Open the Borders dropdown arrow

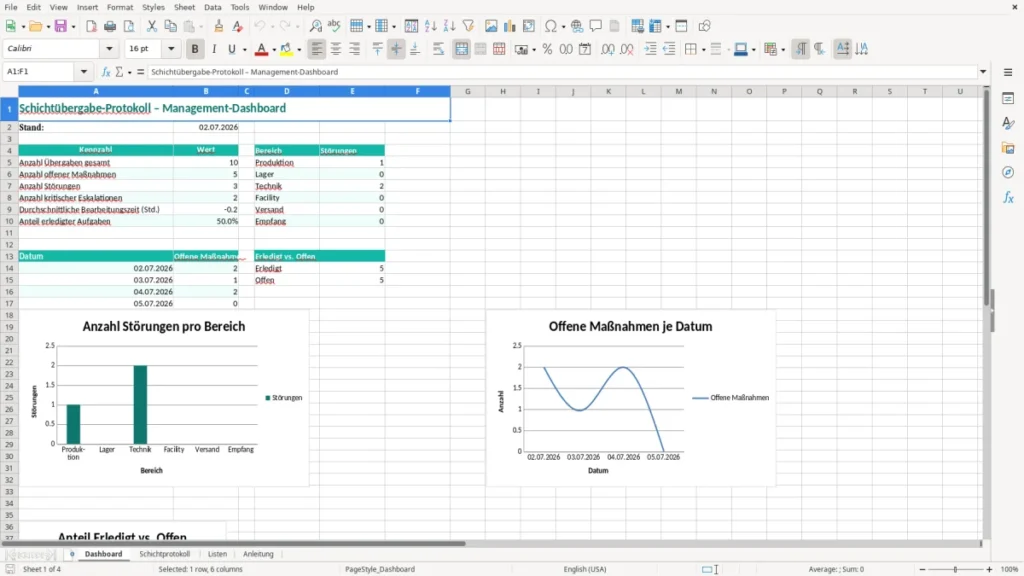pos(703,50)
